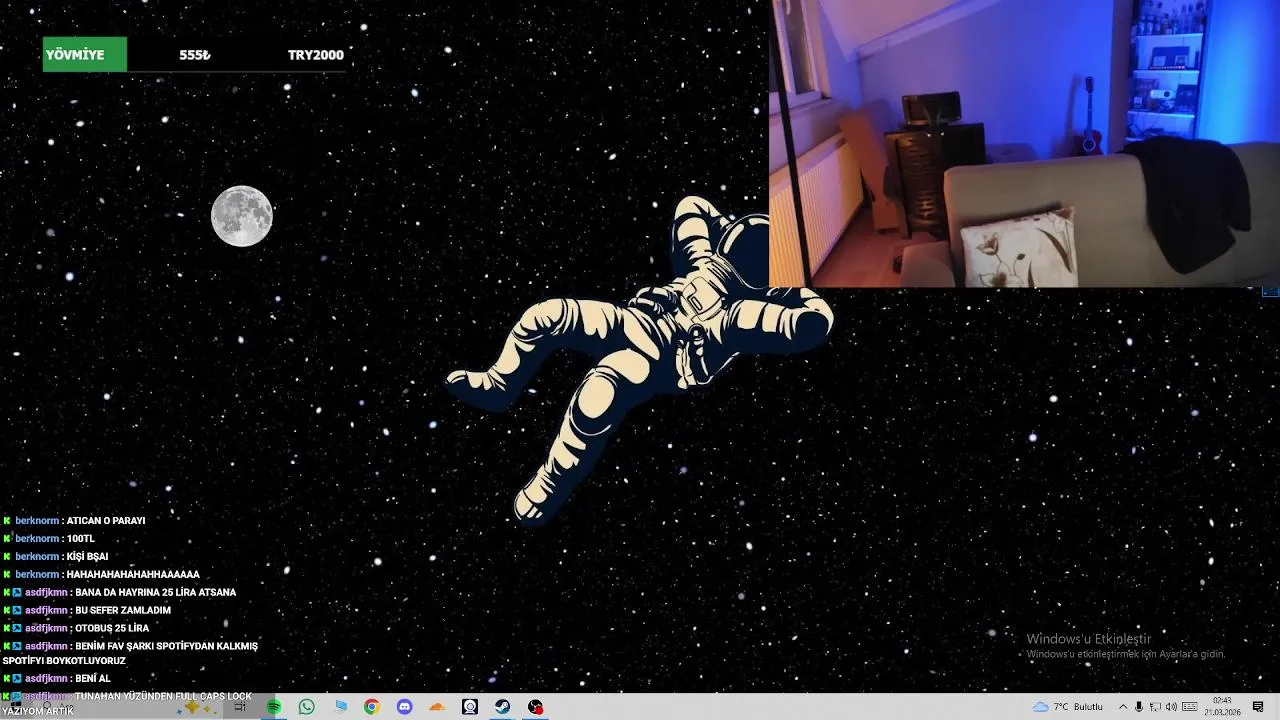Open OBS Studio recording icon in taskbar
Image resolution: width=1280 pixels, height=720 pixels.
536,707
